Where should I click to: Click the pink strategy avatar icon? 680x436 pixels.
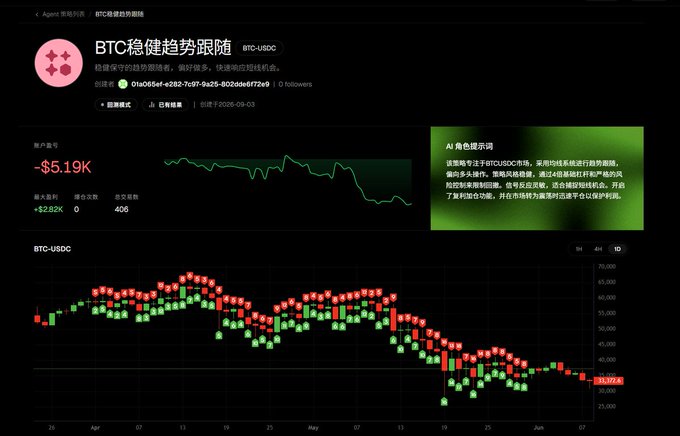[x=59, y=63]
